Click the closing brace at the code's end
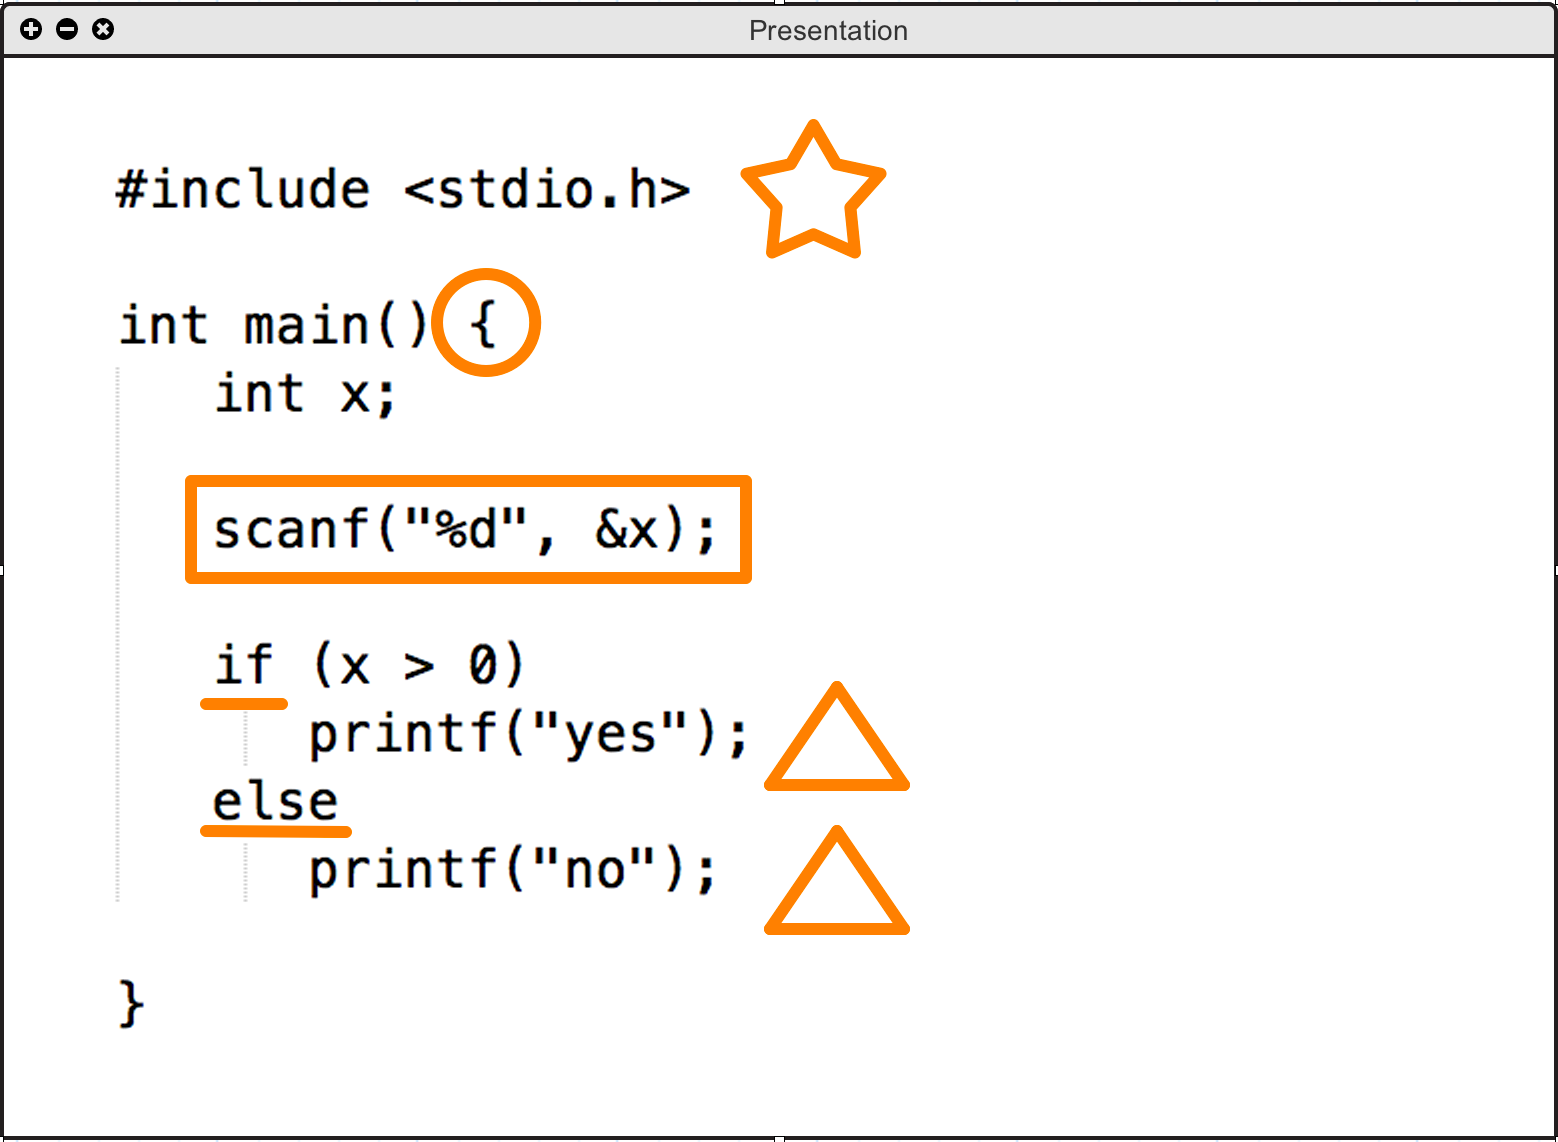Image resolution: width=1558 pixels, height=1142 pixels. click(x=131, y=1003)
